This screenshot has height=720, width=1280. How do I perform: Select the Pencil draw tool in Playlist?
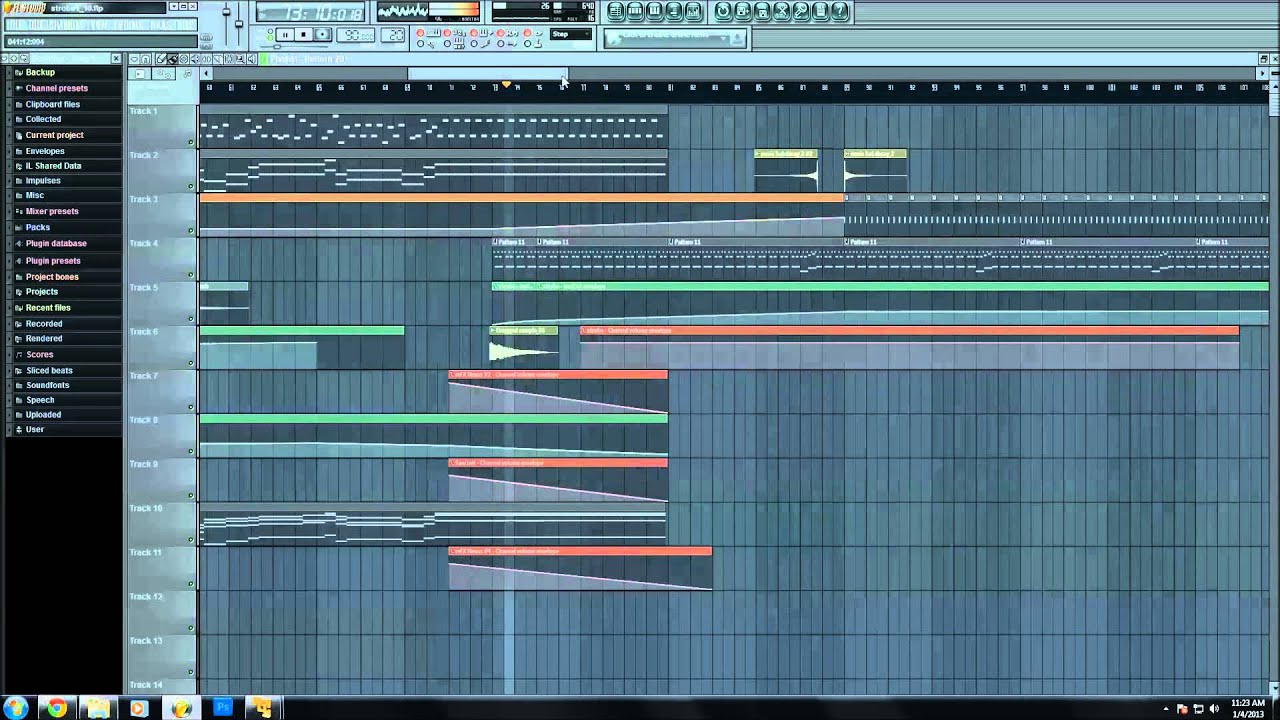click(161, 59)
